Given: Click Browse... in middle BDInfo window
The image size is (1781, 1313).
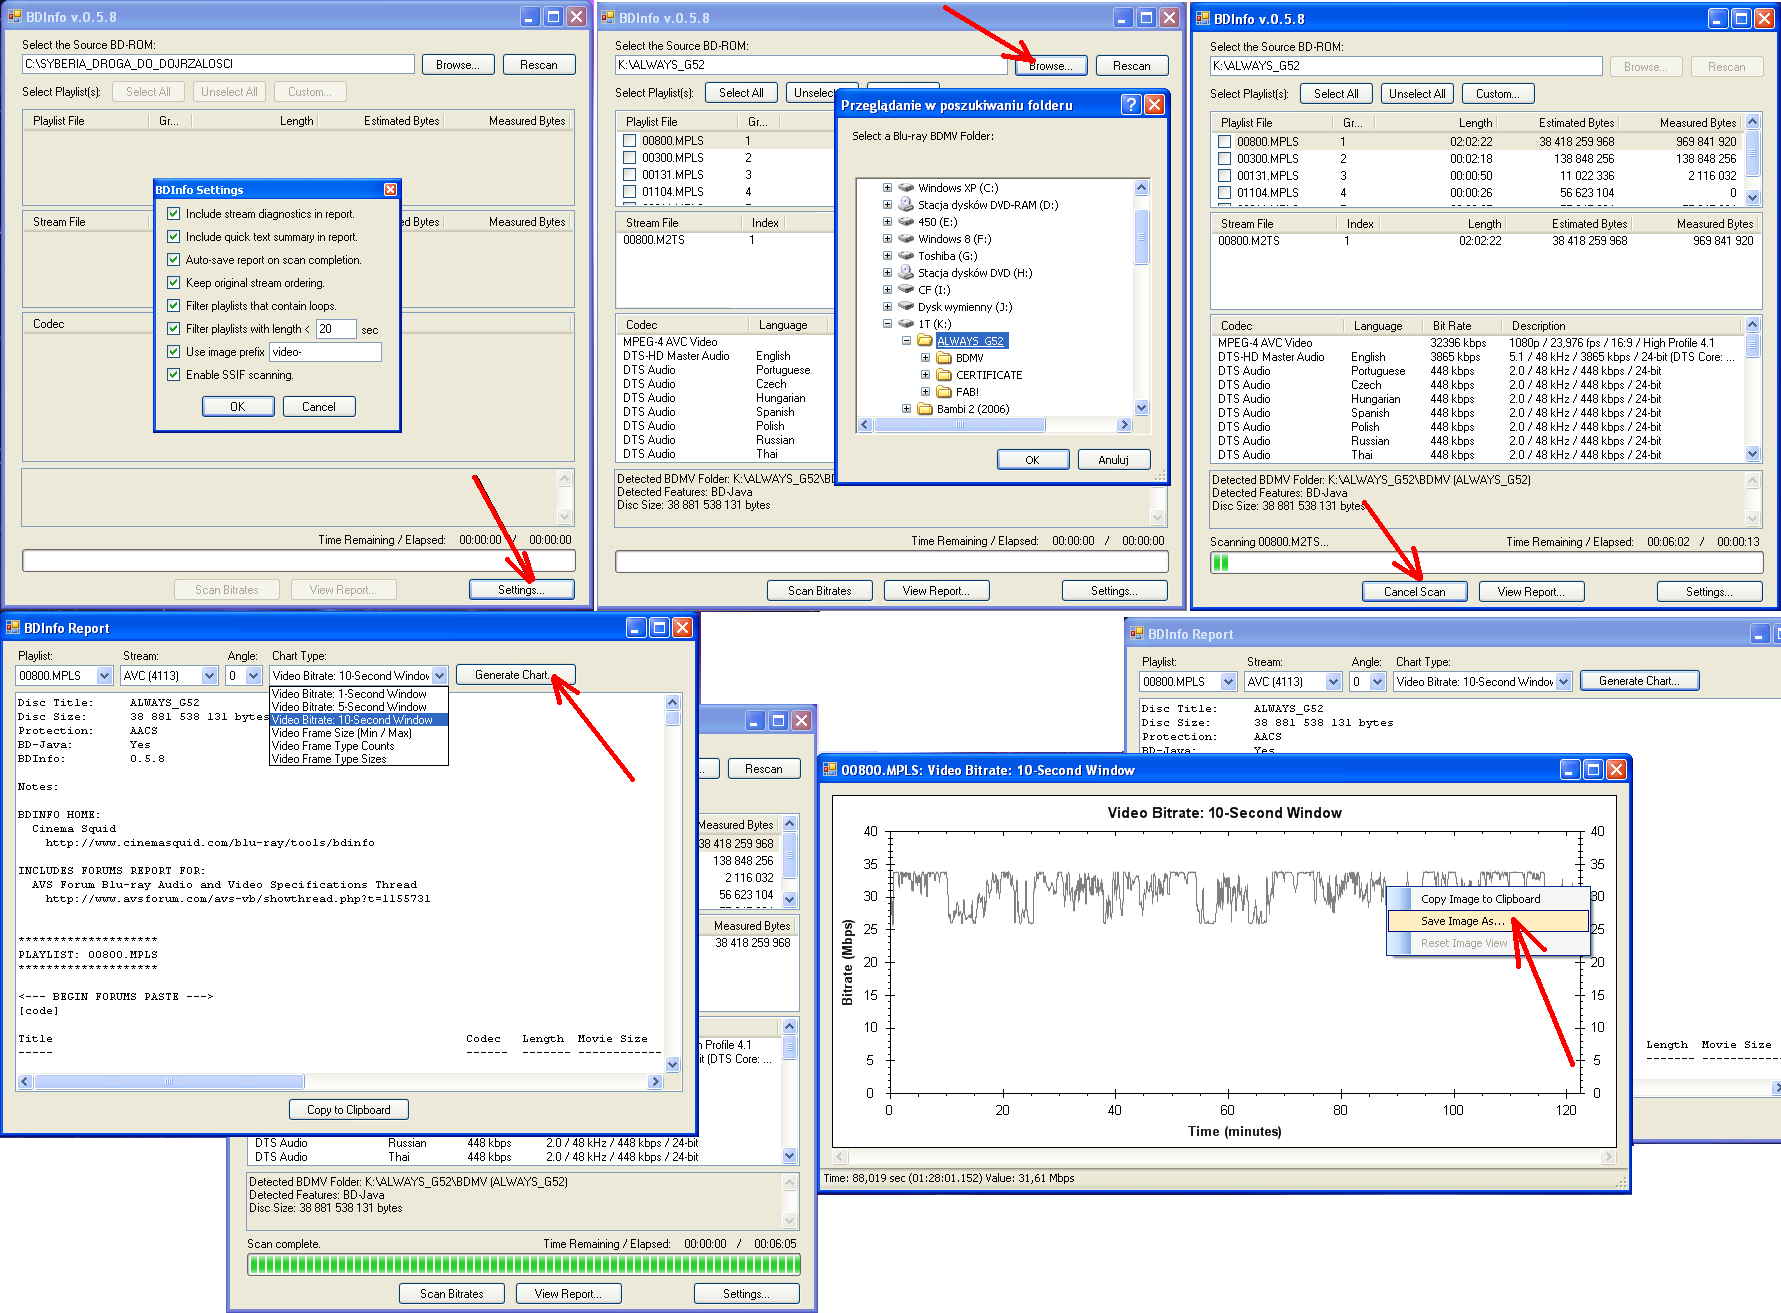Looking at the screenshot, I should pyautogui.click(x=1051, y=66).
